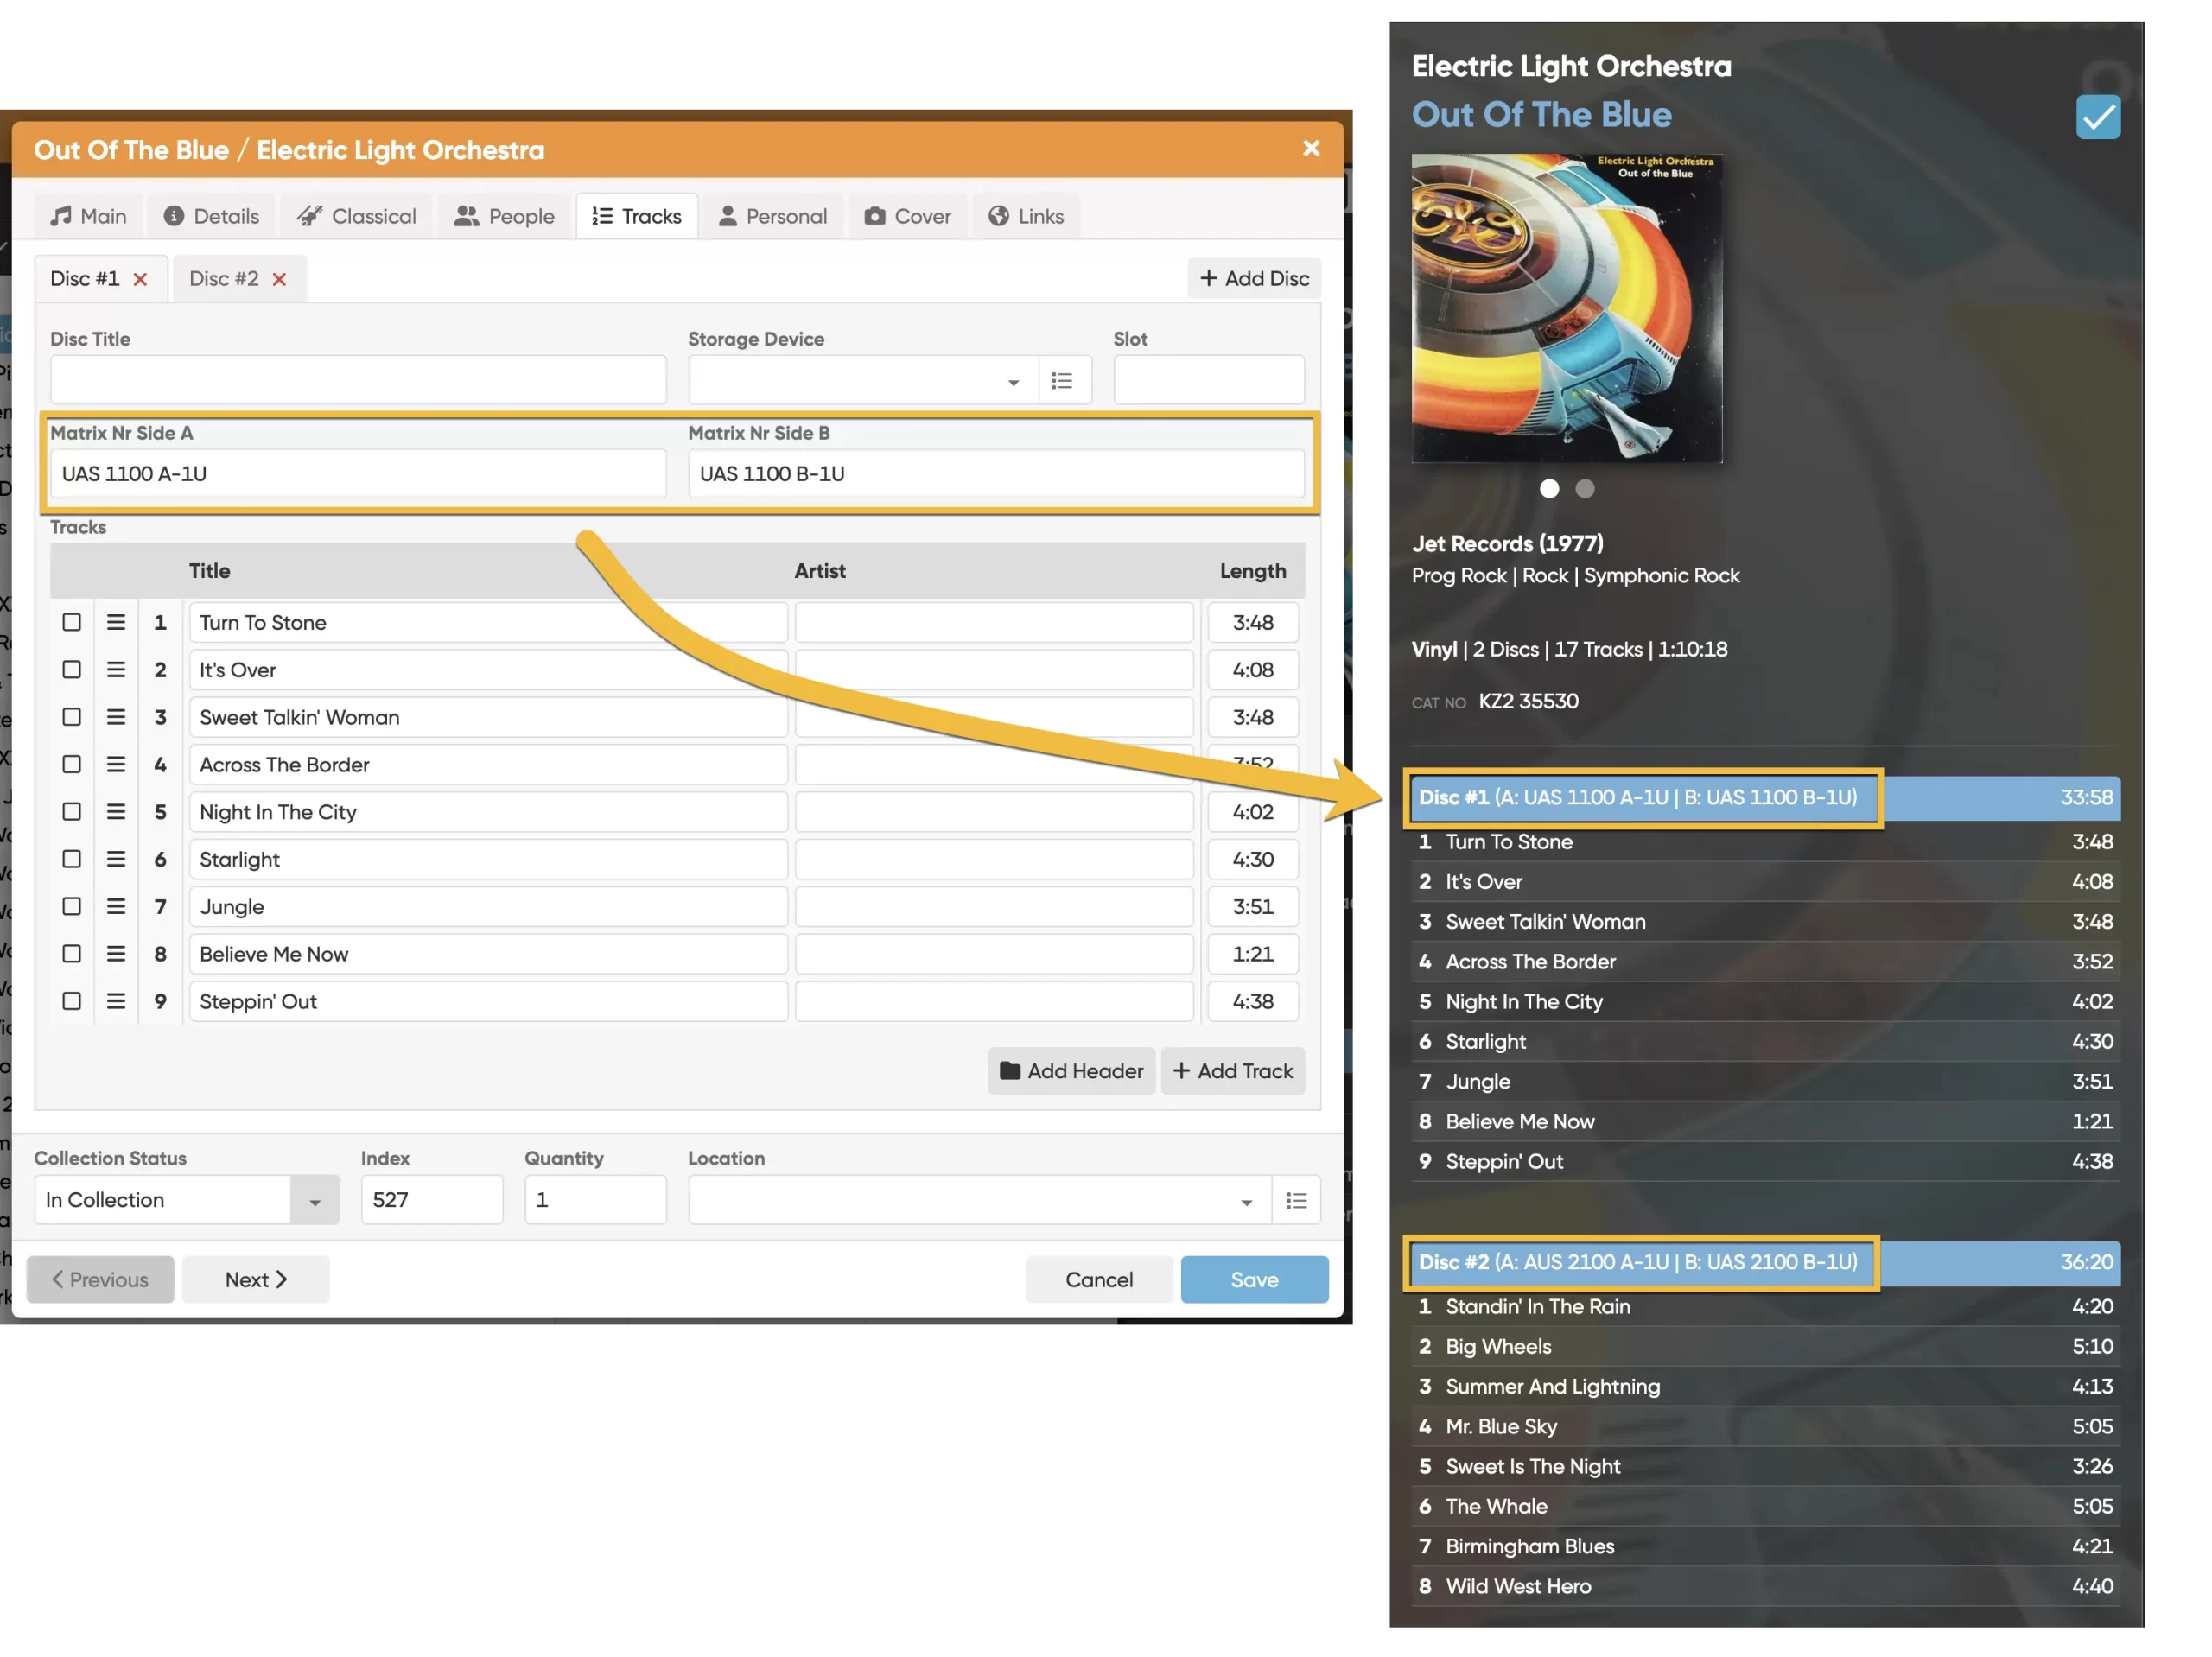Click the album cover thumbnail in details panel

point(1567,308)
